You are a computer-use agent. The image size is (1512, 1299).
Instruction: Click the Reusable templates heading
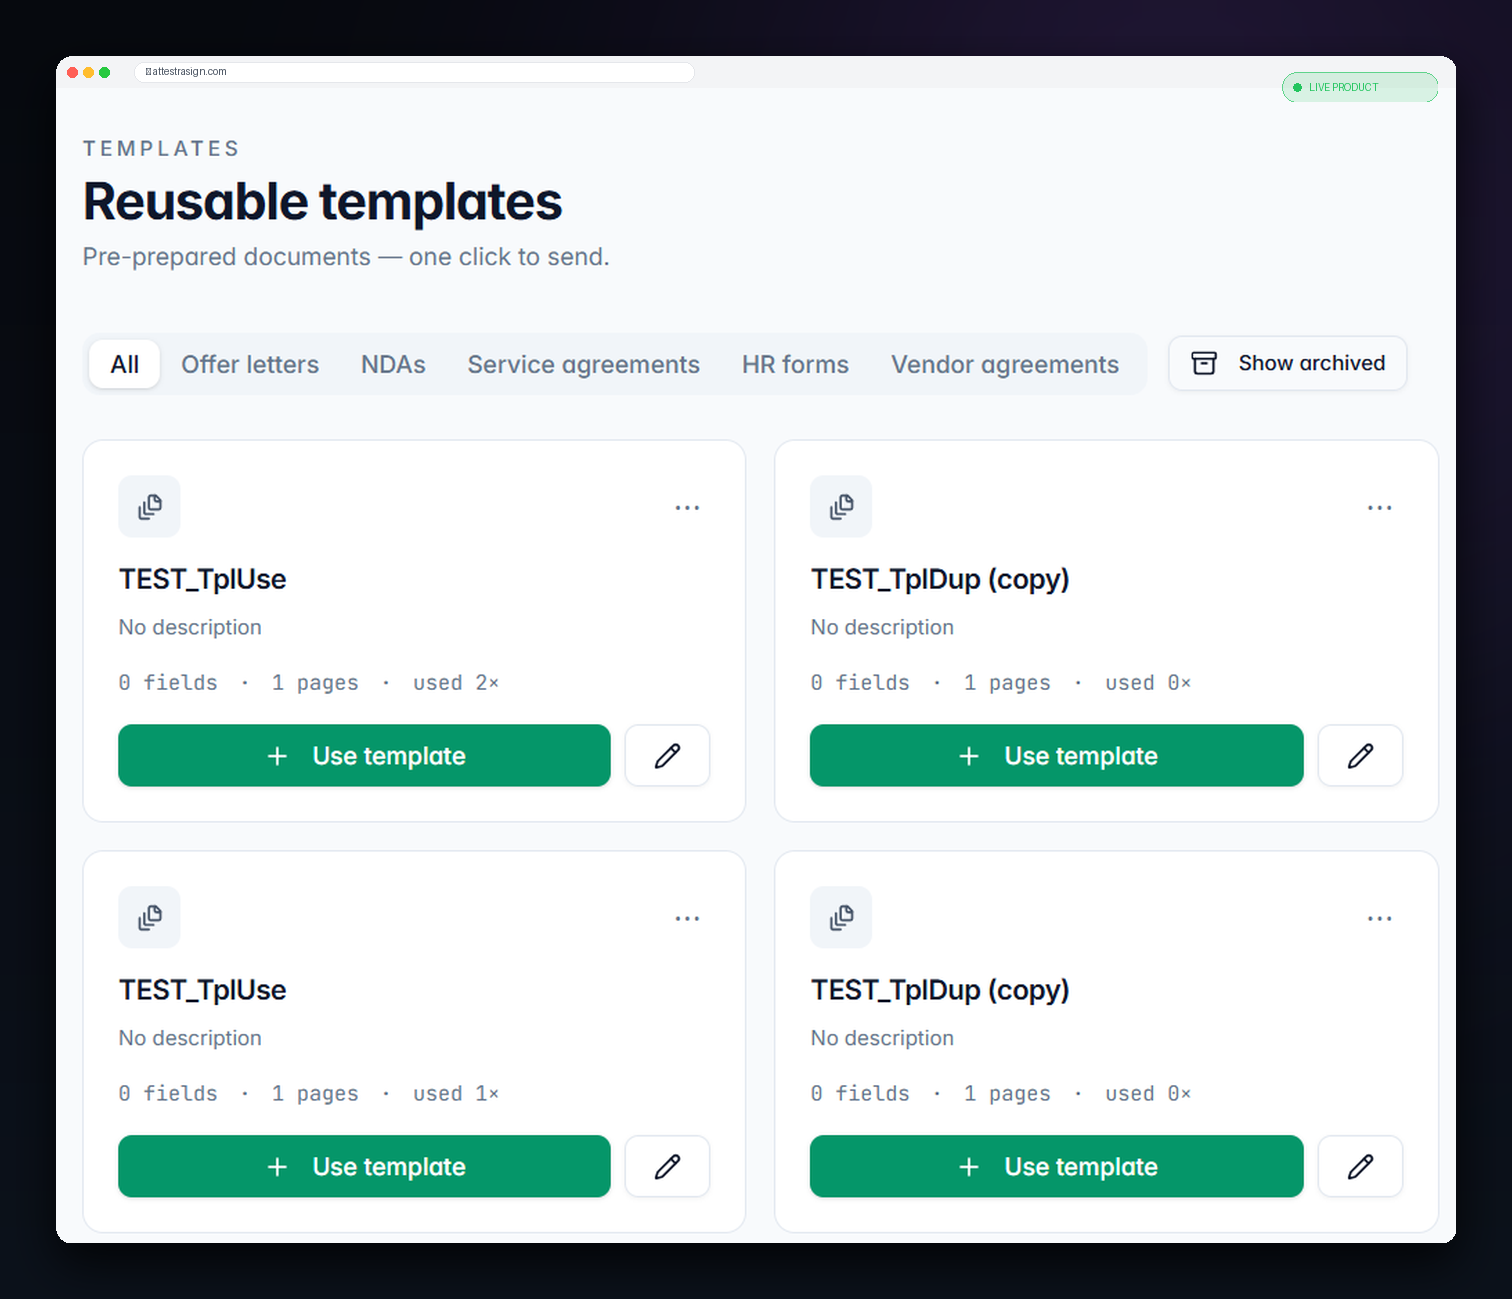pos(323,202)
